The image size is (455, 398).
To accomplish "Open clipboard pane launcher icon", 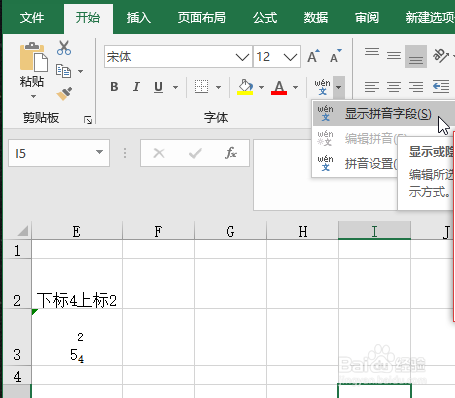I will [88, 120].
